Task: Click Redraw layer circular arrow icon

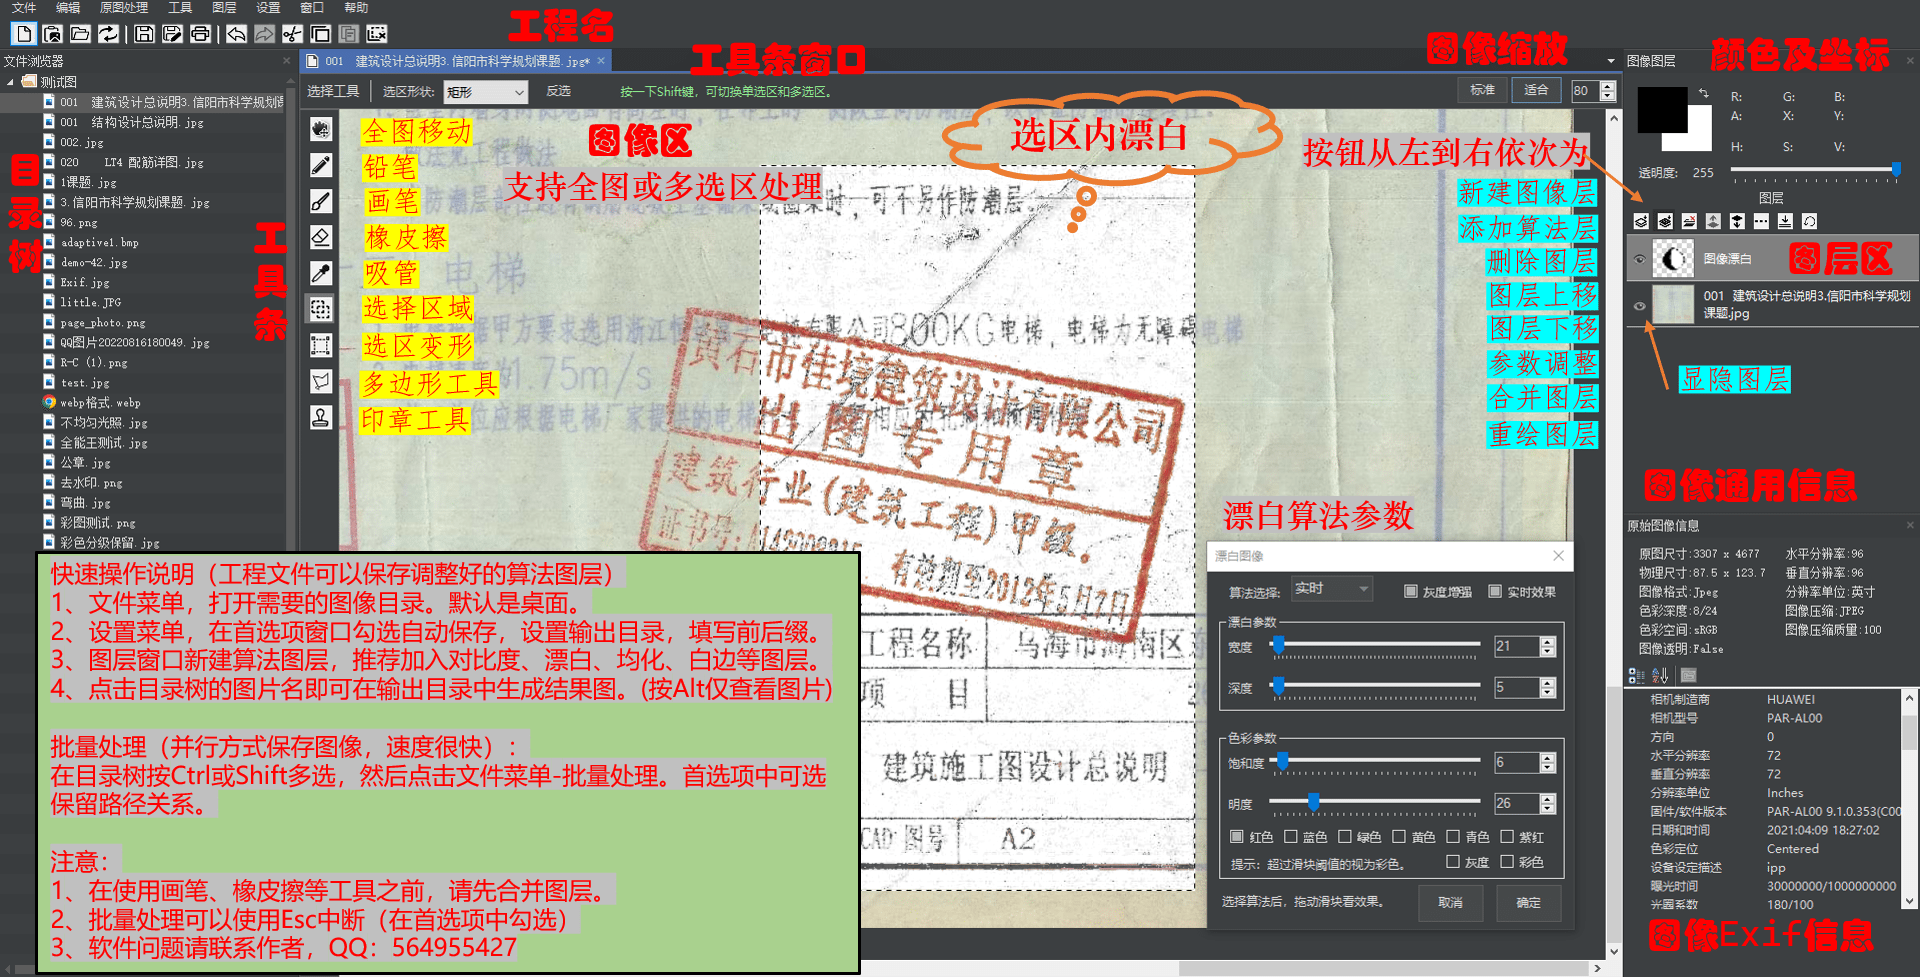Action: click(x=1809, y=221)
